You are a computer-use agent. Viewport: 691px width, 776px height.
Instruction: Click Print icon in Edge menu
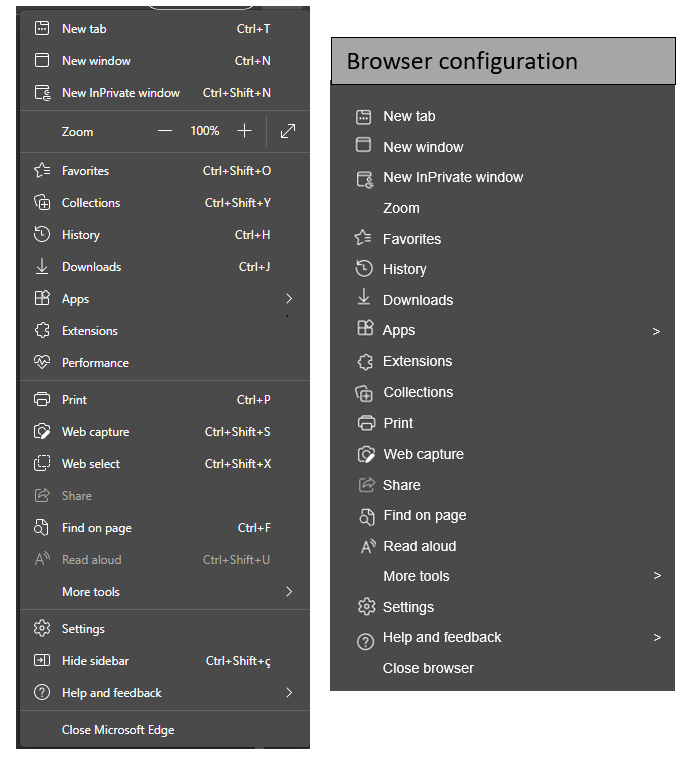coord(42,399)
